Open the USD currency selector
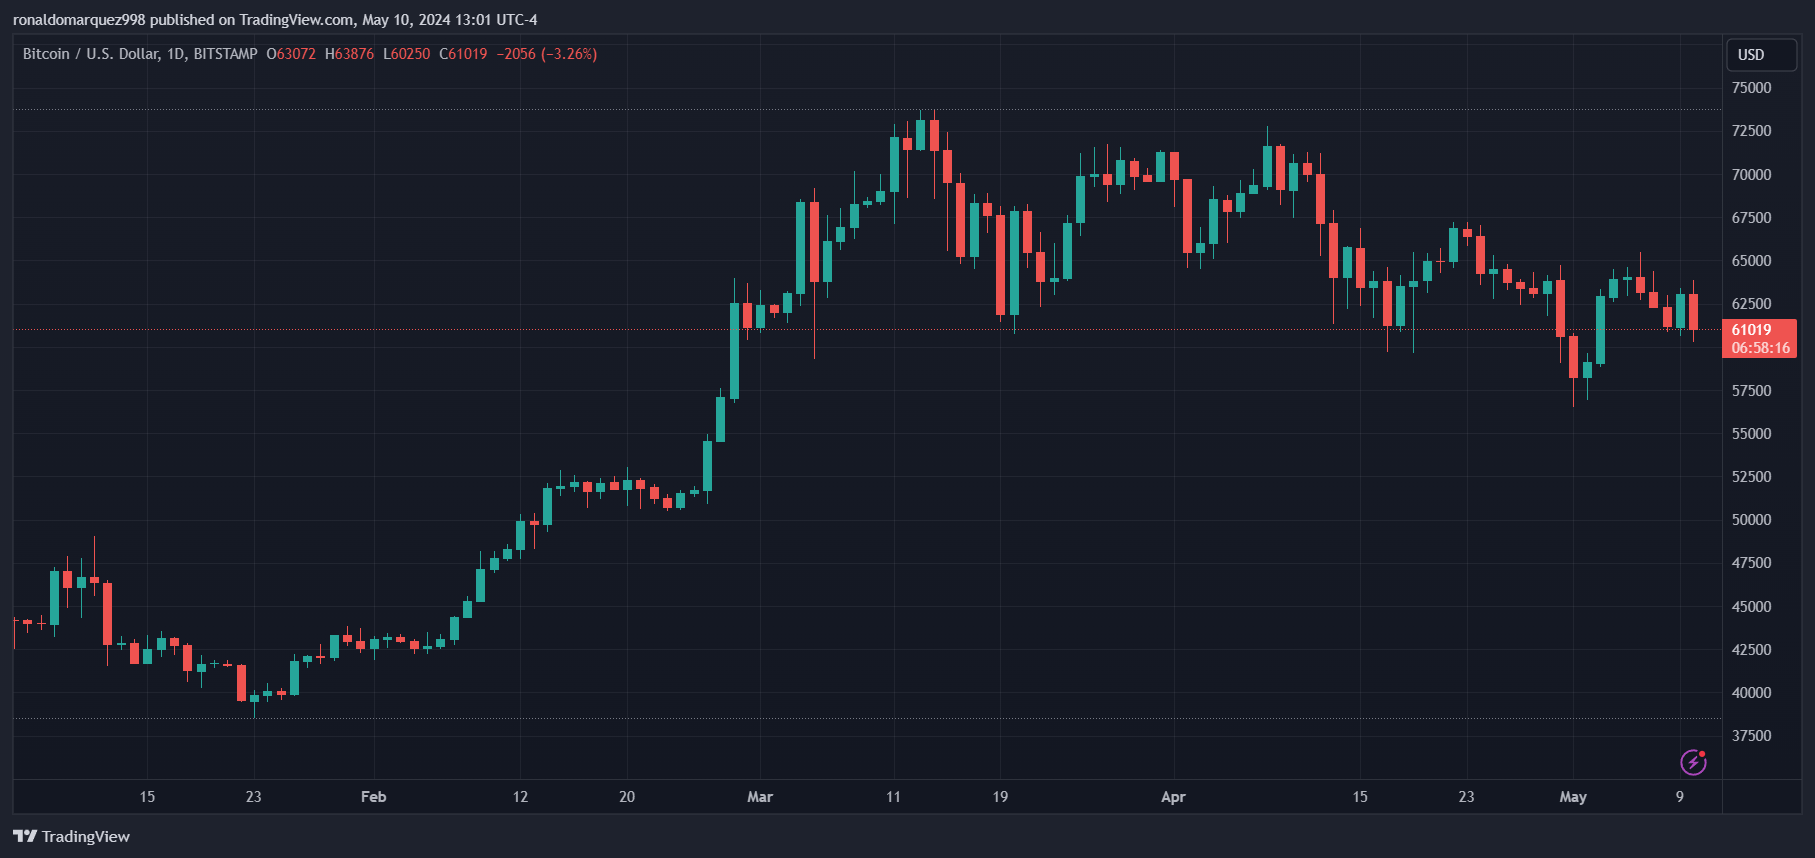This screenshot has height=858, width=1815. pos(1762,55)
